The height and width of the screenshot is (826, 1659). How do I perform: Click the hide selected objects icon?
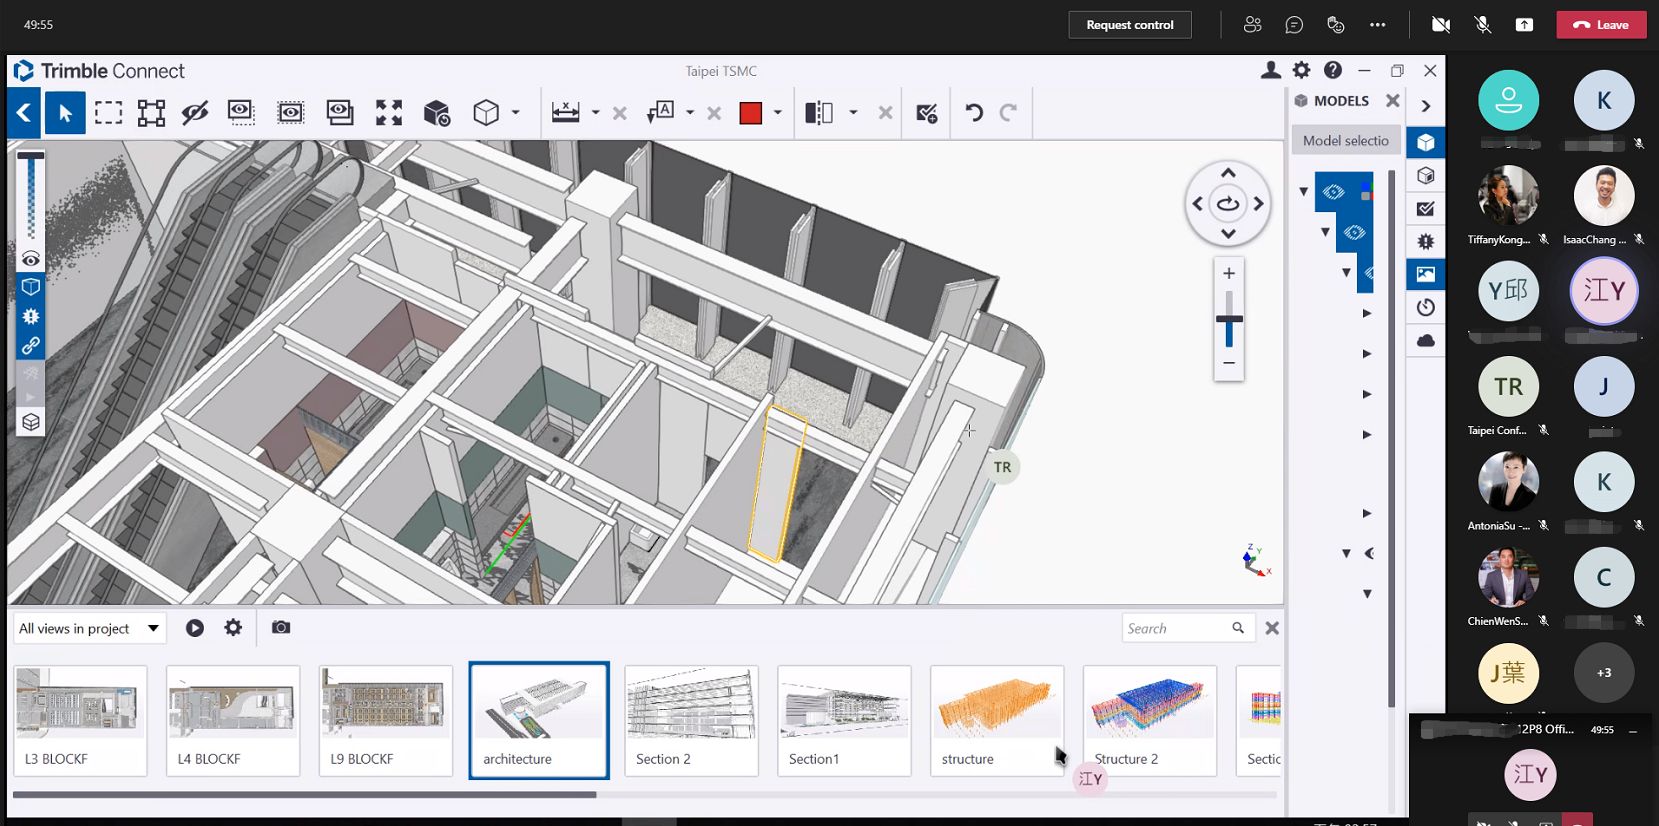[195, 113]
